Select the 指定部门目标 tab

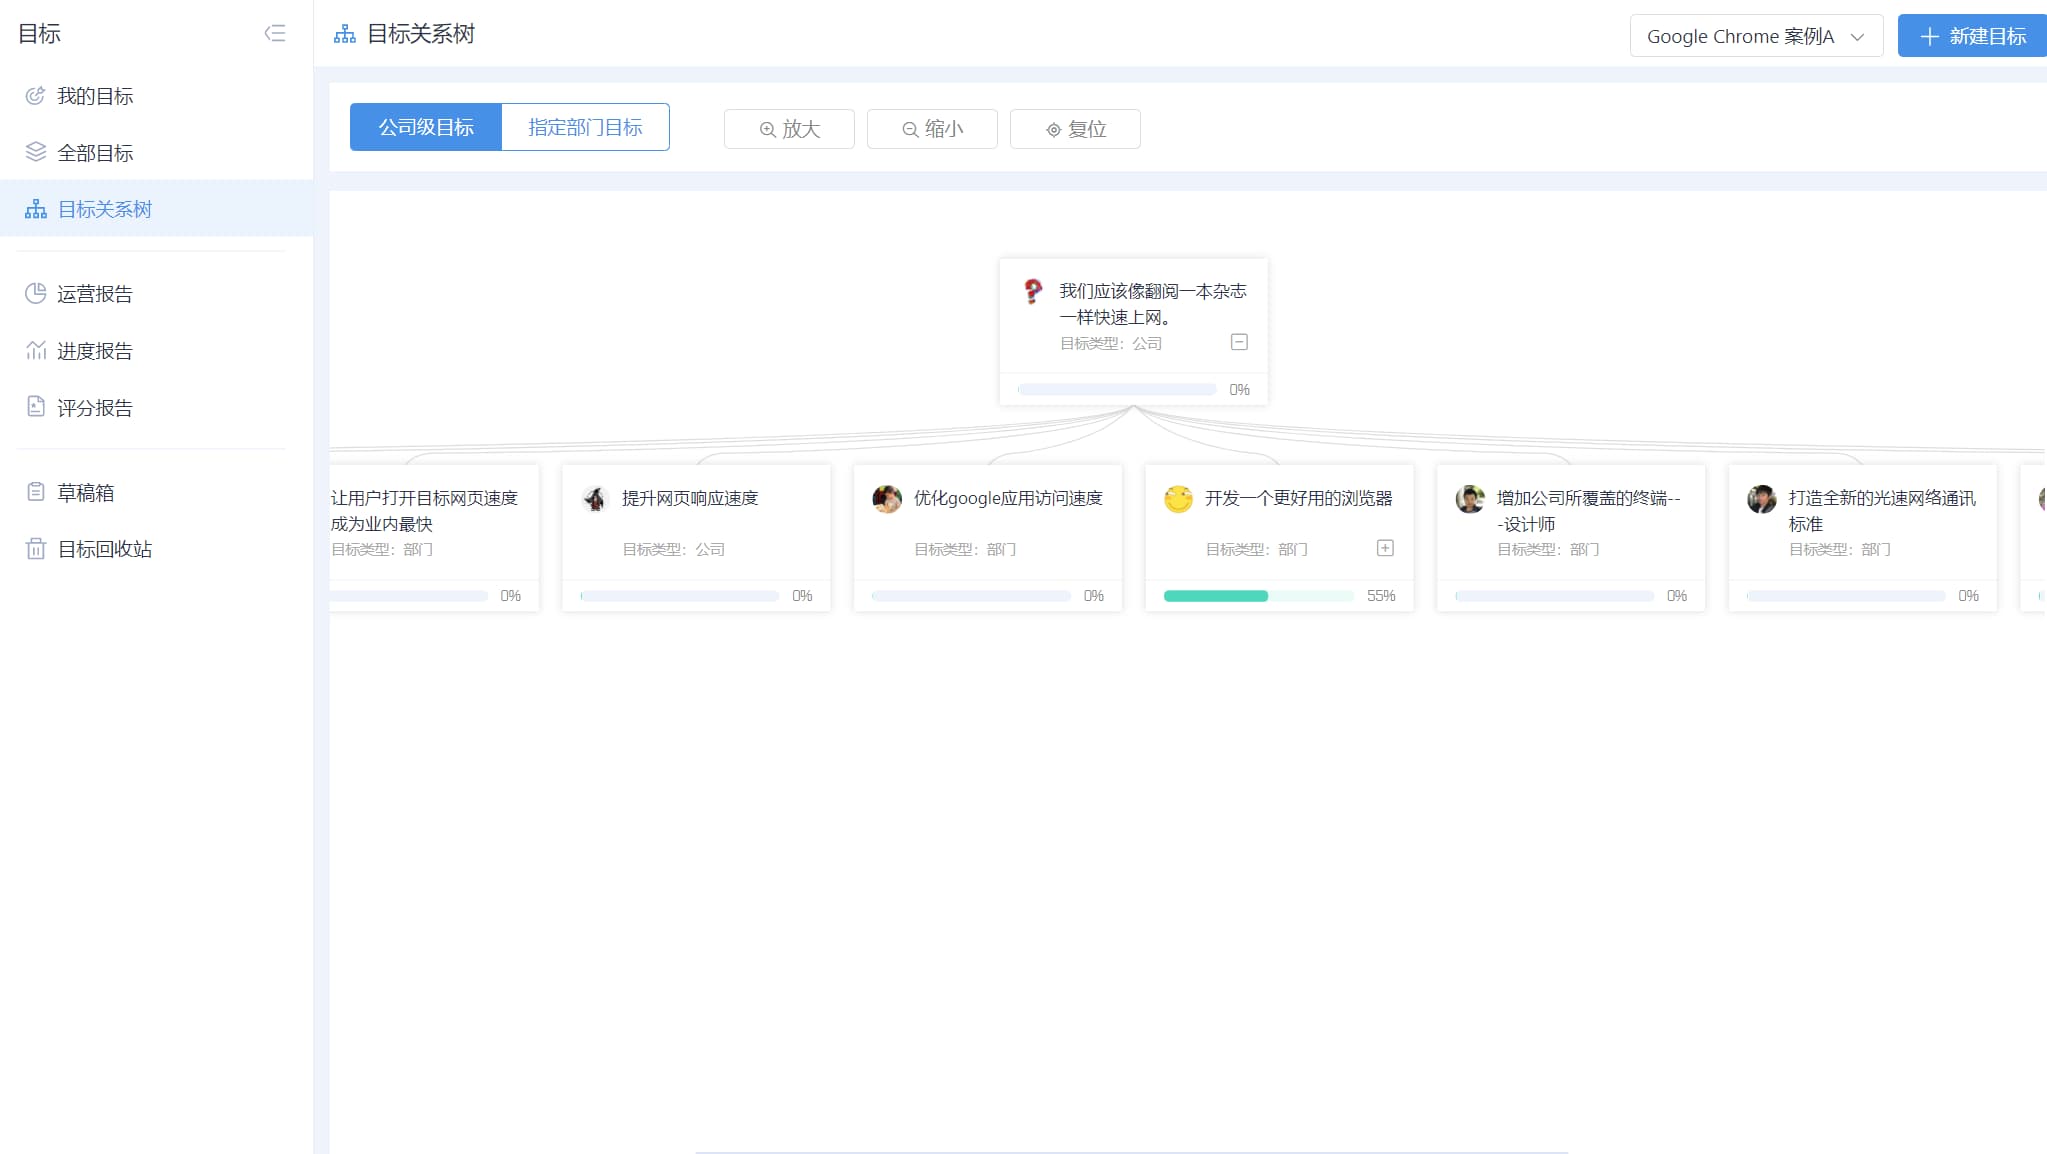[585, 127]
